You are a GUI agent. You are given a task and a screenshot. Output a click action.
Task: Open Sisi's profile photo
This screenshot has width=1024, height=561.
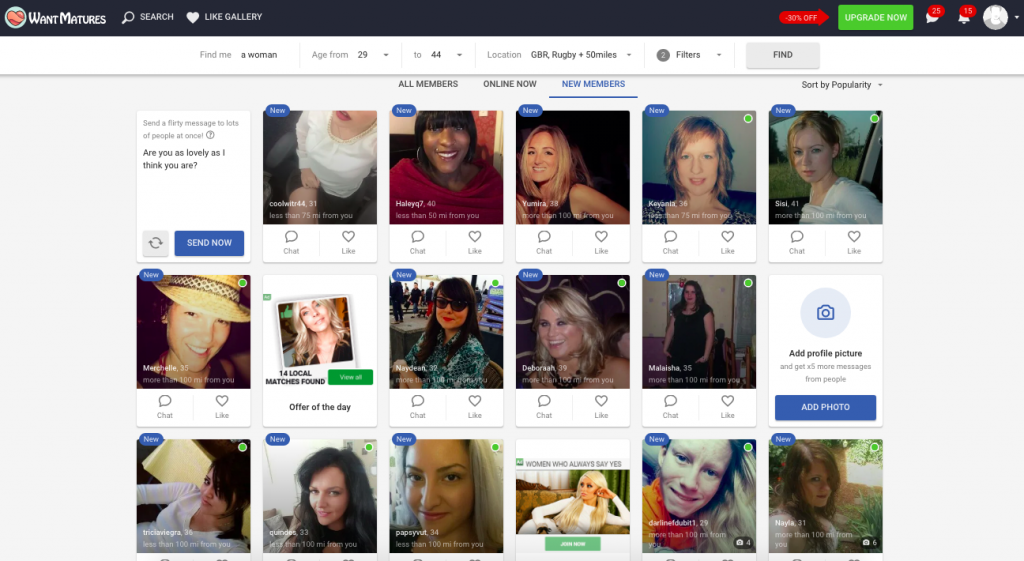pos(825,167)
